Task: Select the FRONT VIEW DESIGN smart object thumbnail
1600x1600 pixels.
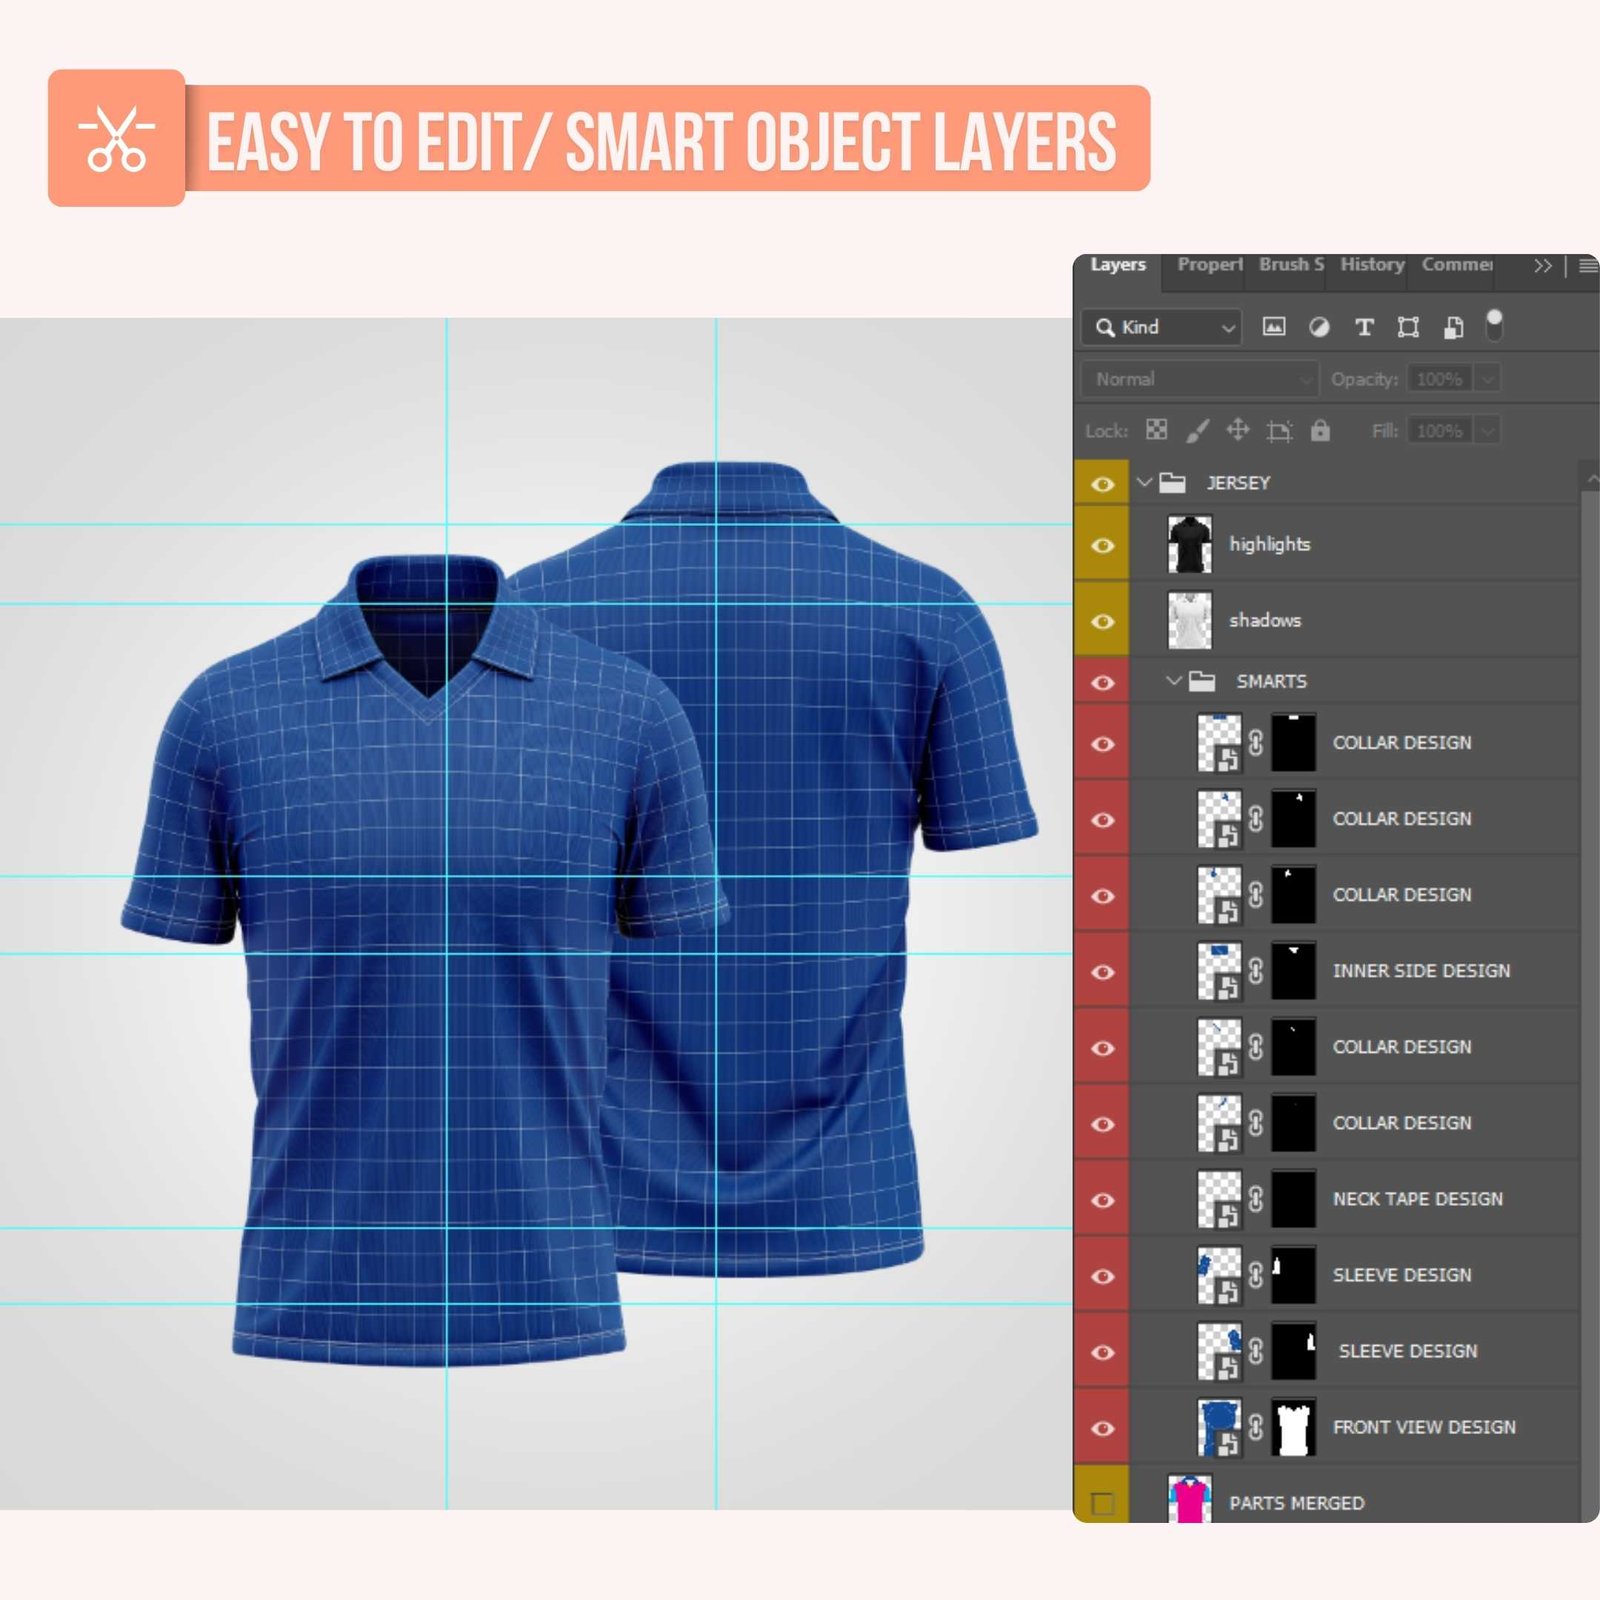Action: click(1219, 1427)
